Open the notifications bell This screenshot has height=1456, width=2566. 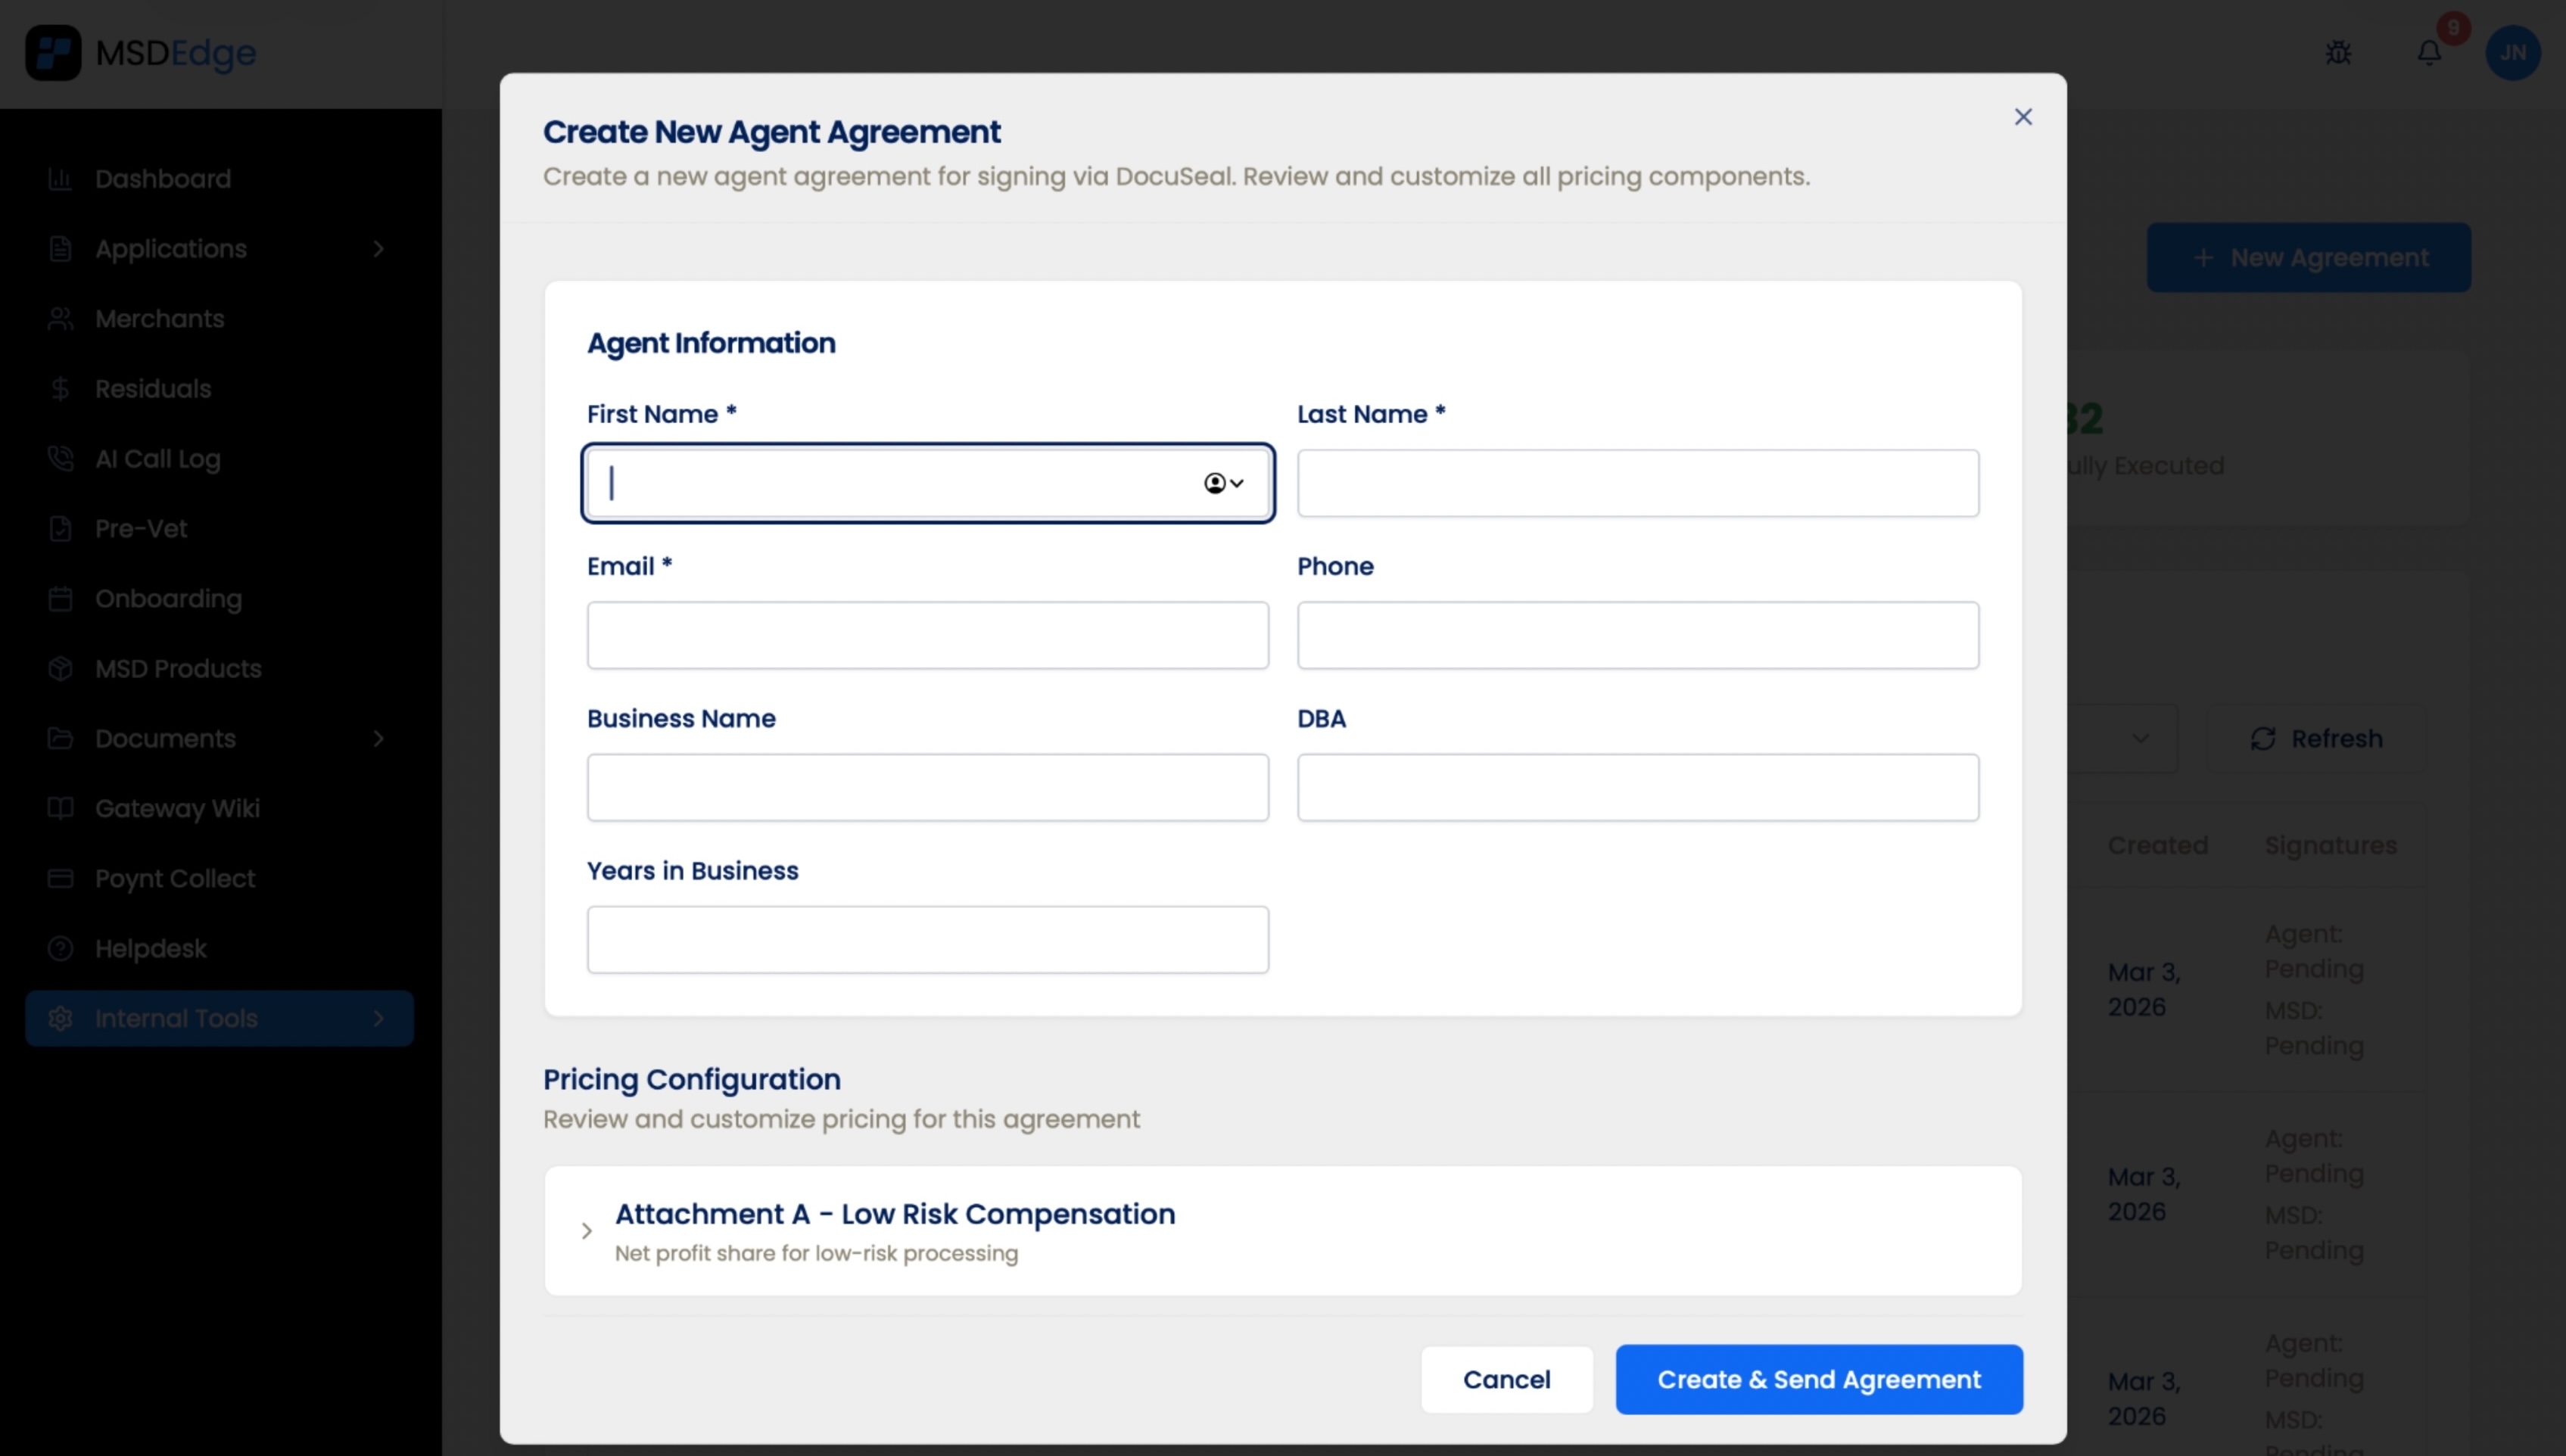tap(2429, 53)
